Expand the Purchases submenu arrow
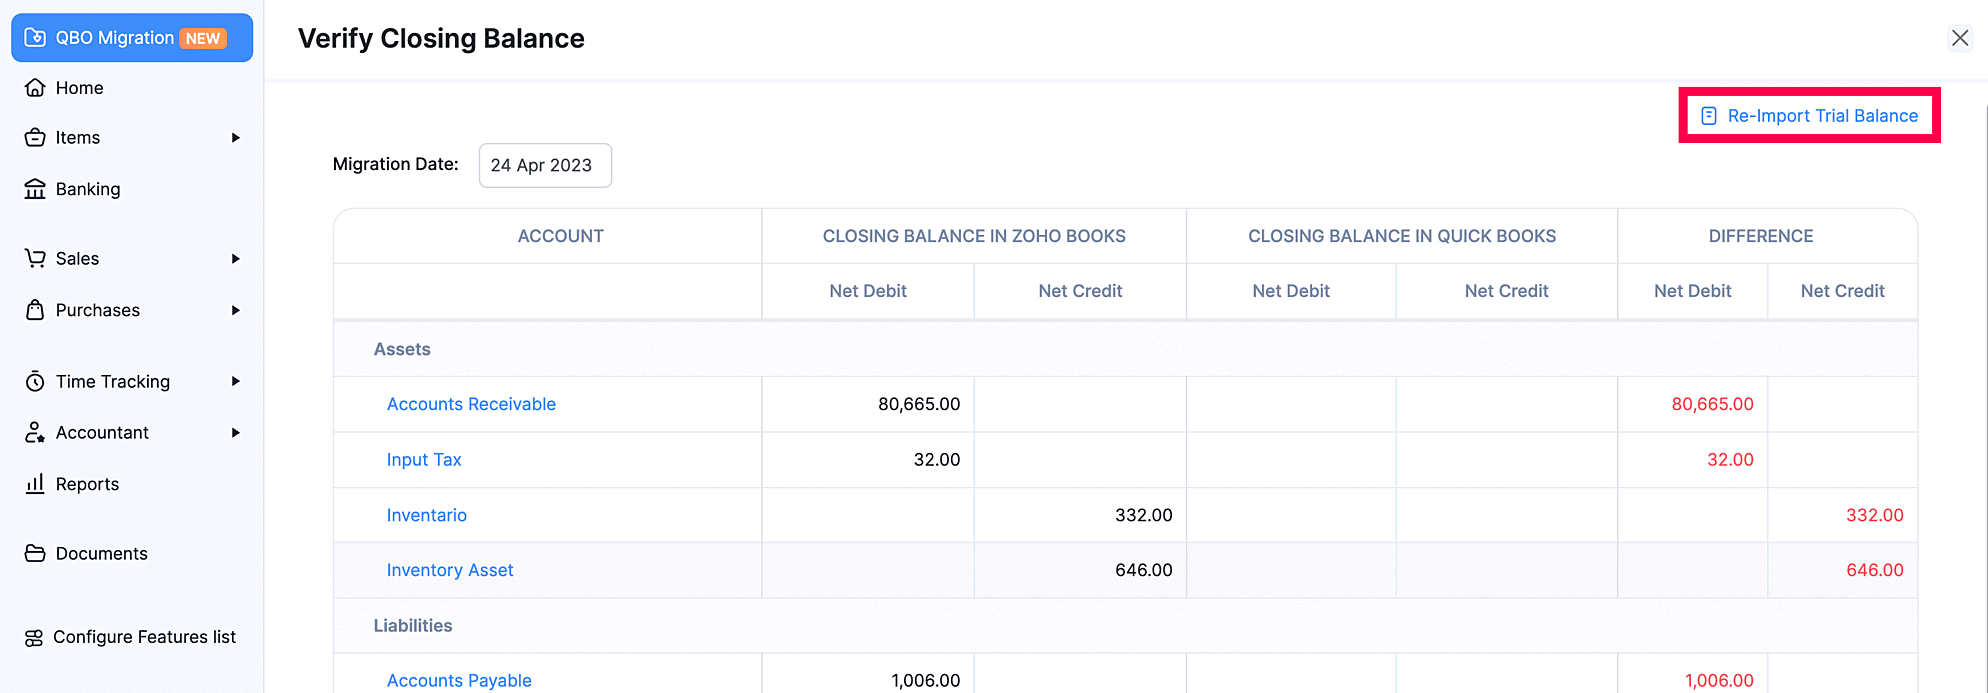This screenshot has height=693, width=1988. (236, 310)
